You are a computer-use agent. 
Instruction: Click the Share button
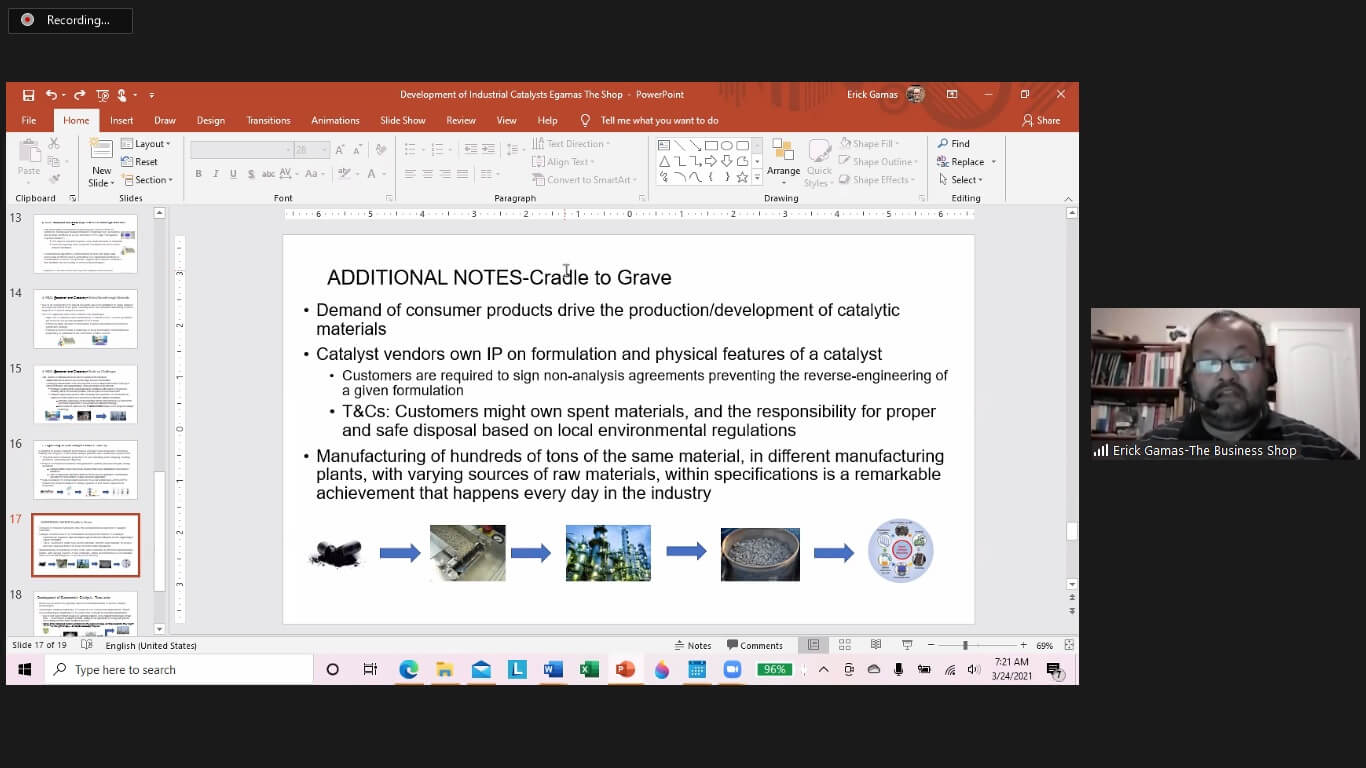1041,120
